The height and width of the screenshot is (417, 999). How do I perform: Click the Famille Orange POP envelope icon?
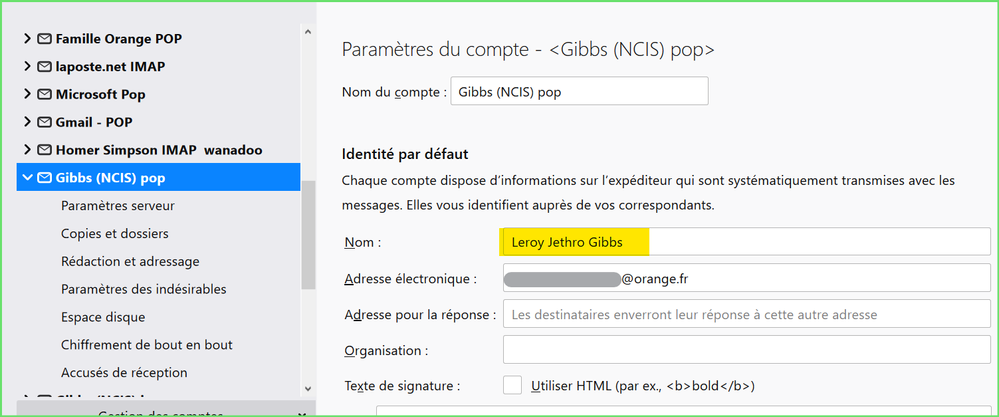(44, 39)
